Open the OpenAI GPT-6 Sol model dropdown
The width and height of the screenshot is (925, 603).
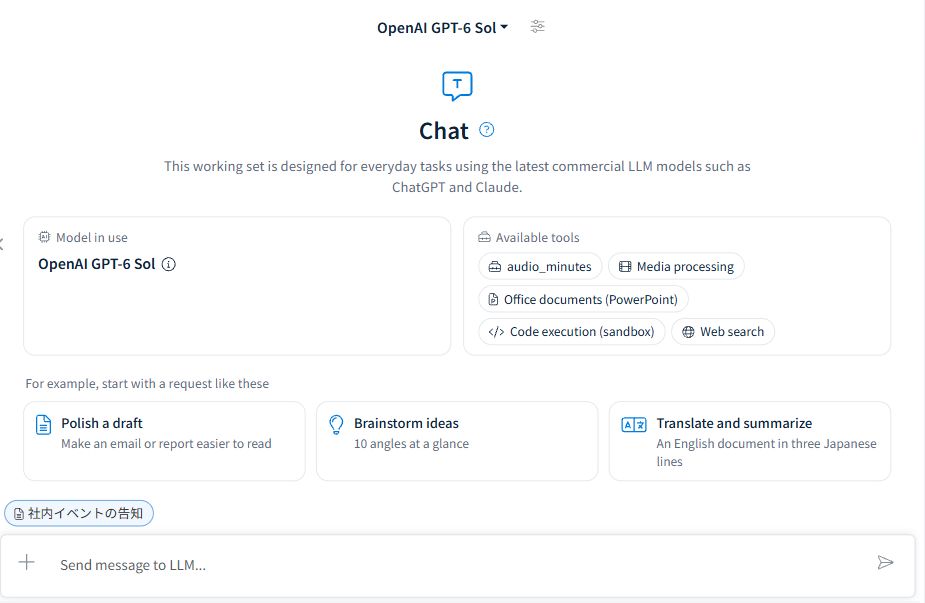442,28
